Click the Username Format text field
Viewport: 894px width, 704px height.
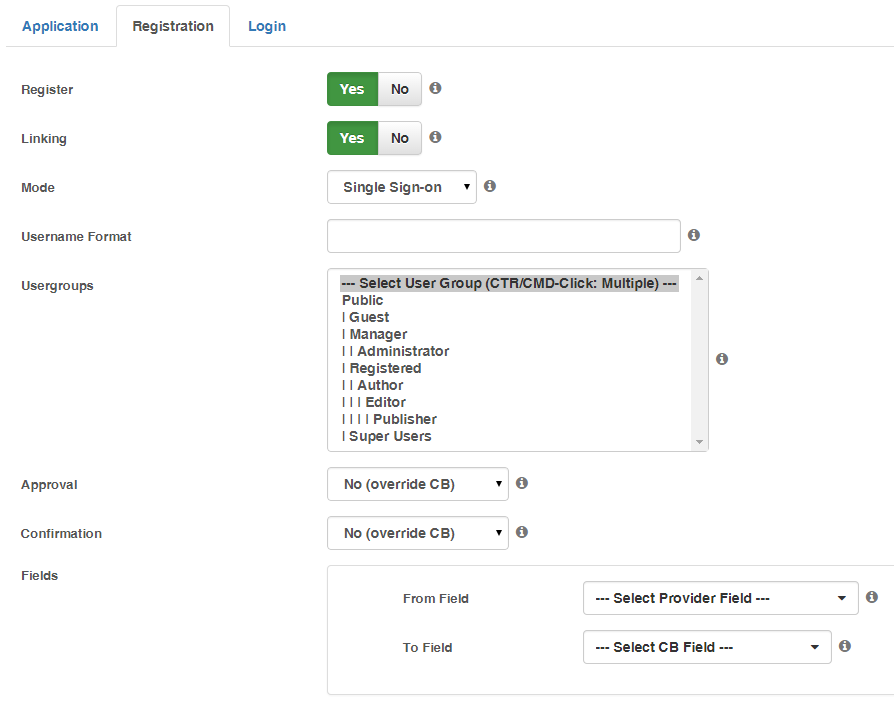tap(503, 236)
